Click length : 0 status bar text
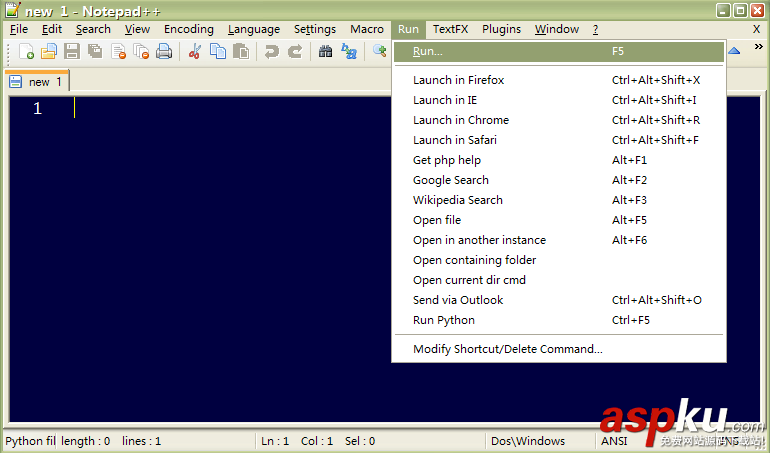770x453 pixels. pyautogui.click(x=85, y=441)
